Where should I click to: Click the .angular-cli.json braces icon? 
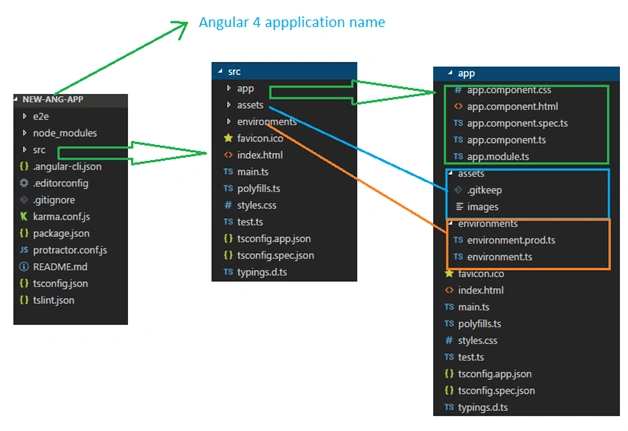pyautogui.click(x=24, y=166)
